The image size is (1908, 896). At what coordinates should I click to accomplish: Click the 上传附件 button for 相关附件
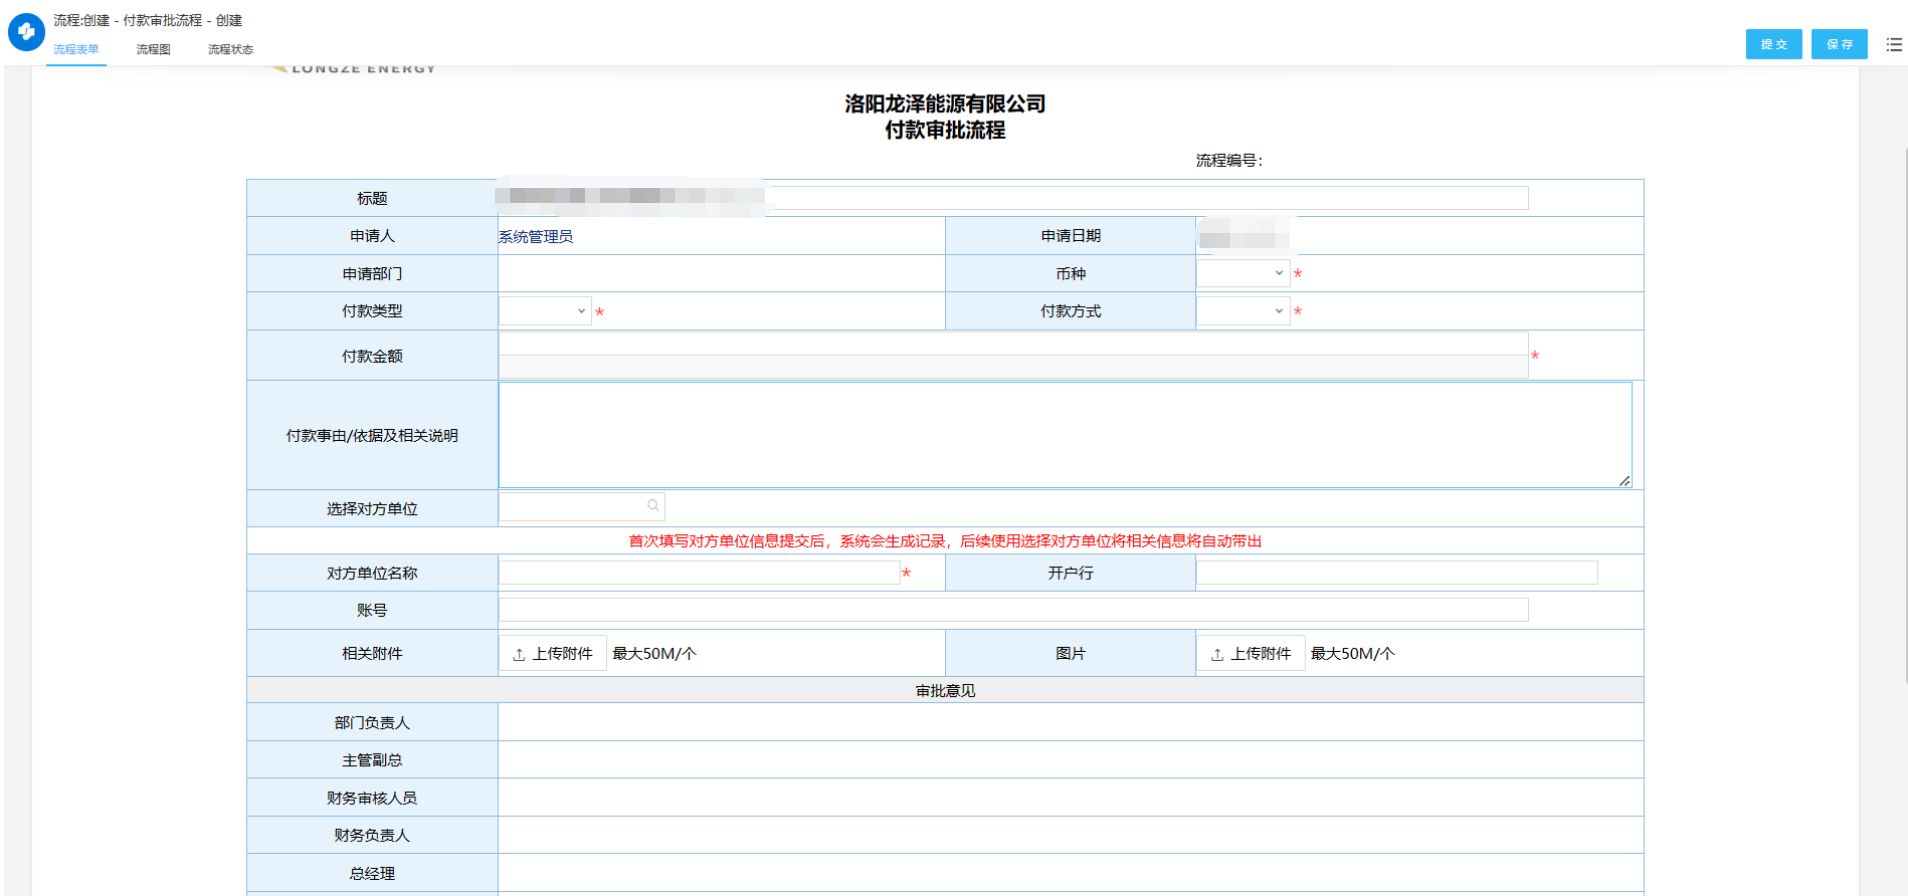(553, 654)
